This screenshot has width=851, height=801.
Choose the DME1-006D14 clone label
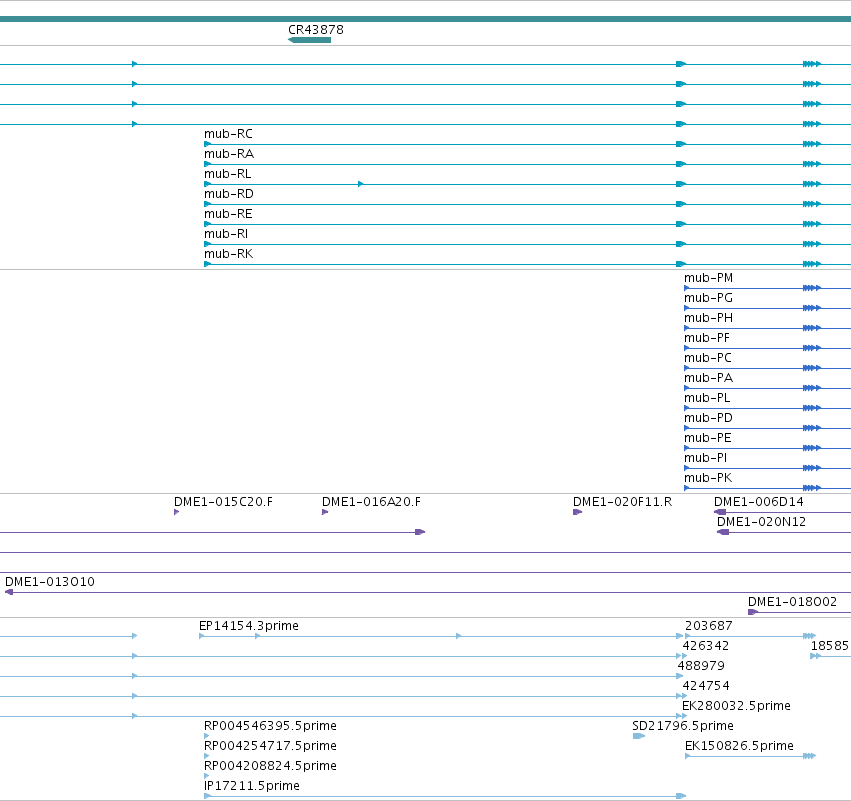pyautogui.click(x=759, y=503)
